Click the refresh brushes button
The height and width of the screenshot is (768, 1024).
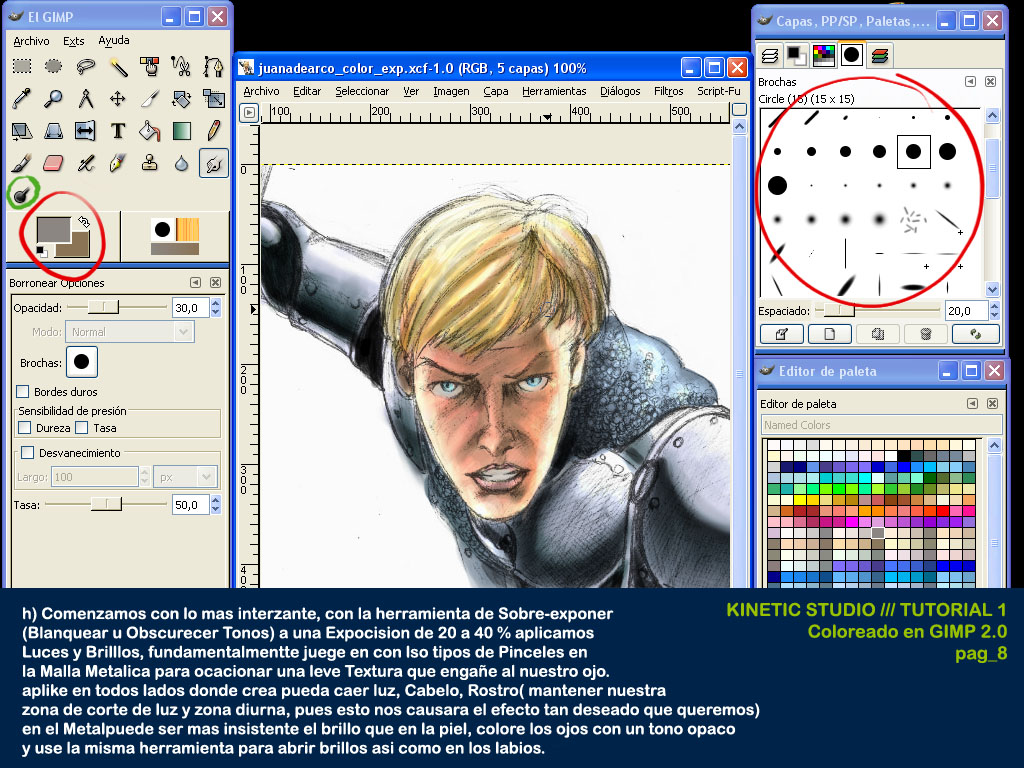pyautogui.click(x=976, y=334)
